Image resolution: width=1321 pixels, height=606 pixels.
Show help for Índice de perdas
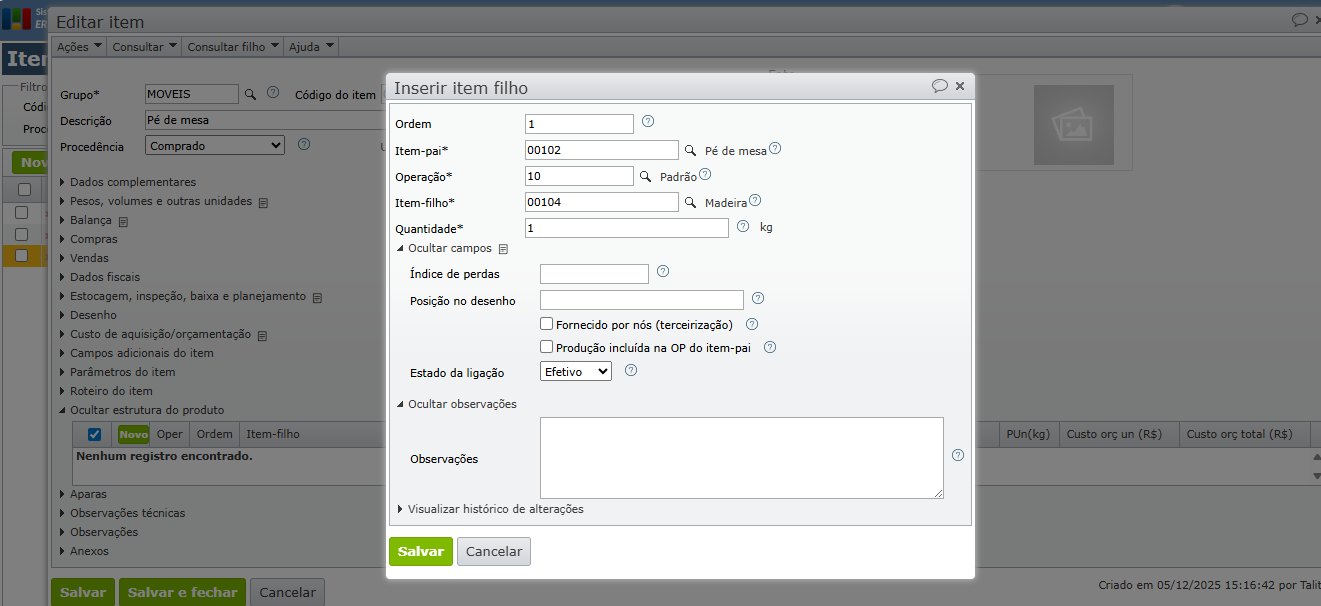coord(663,271)
